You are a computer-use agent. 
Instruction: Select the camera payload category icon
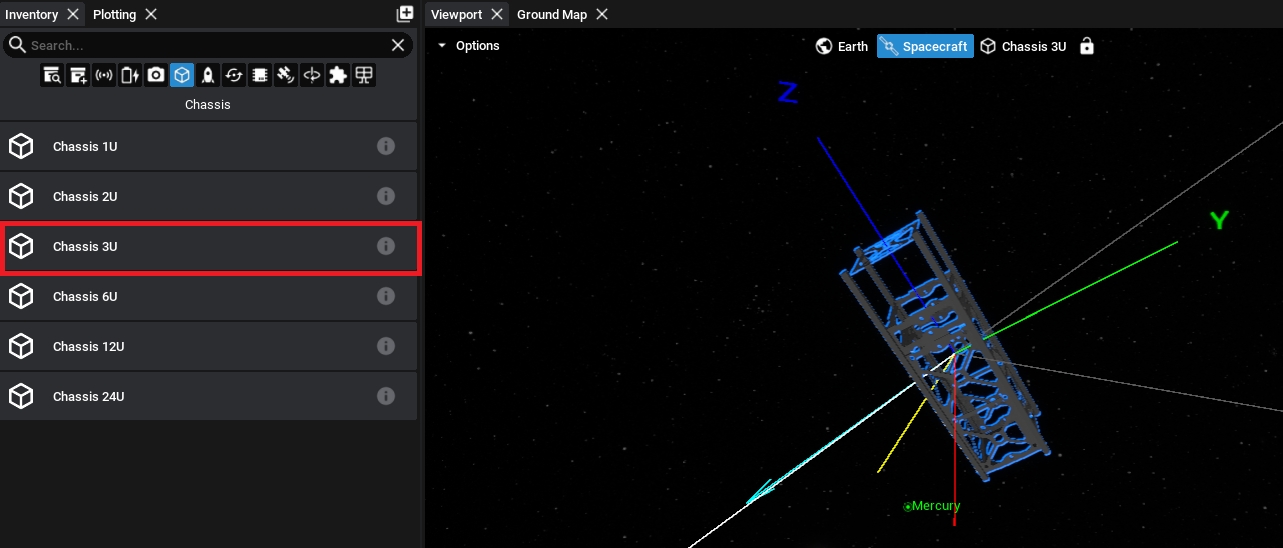pos(156,75)
